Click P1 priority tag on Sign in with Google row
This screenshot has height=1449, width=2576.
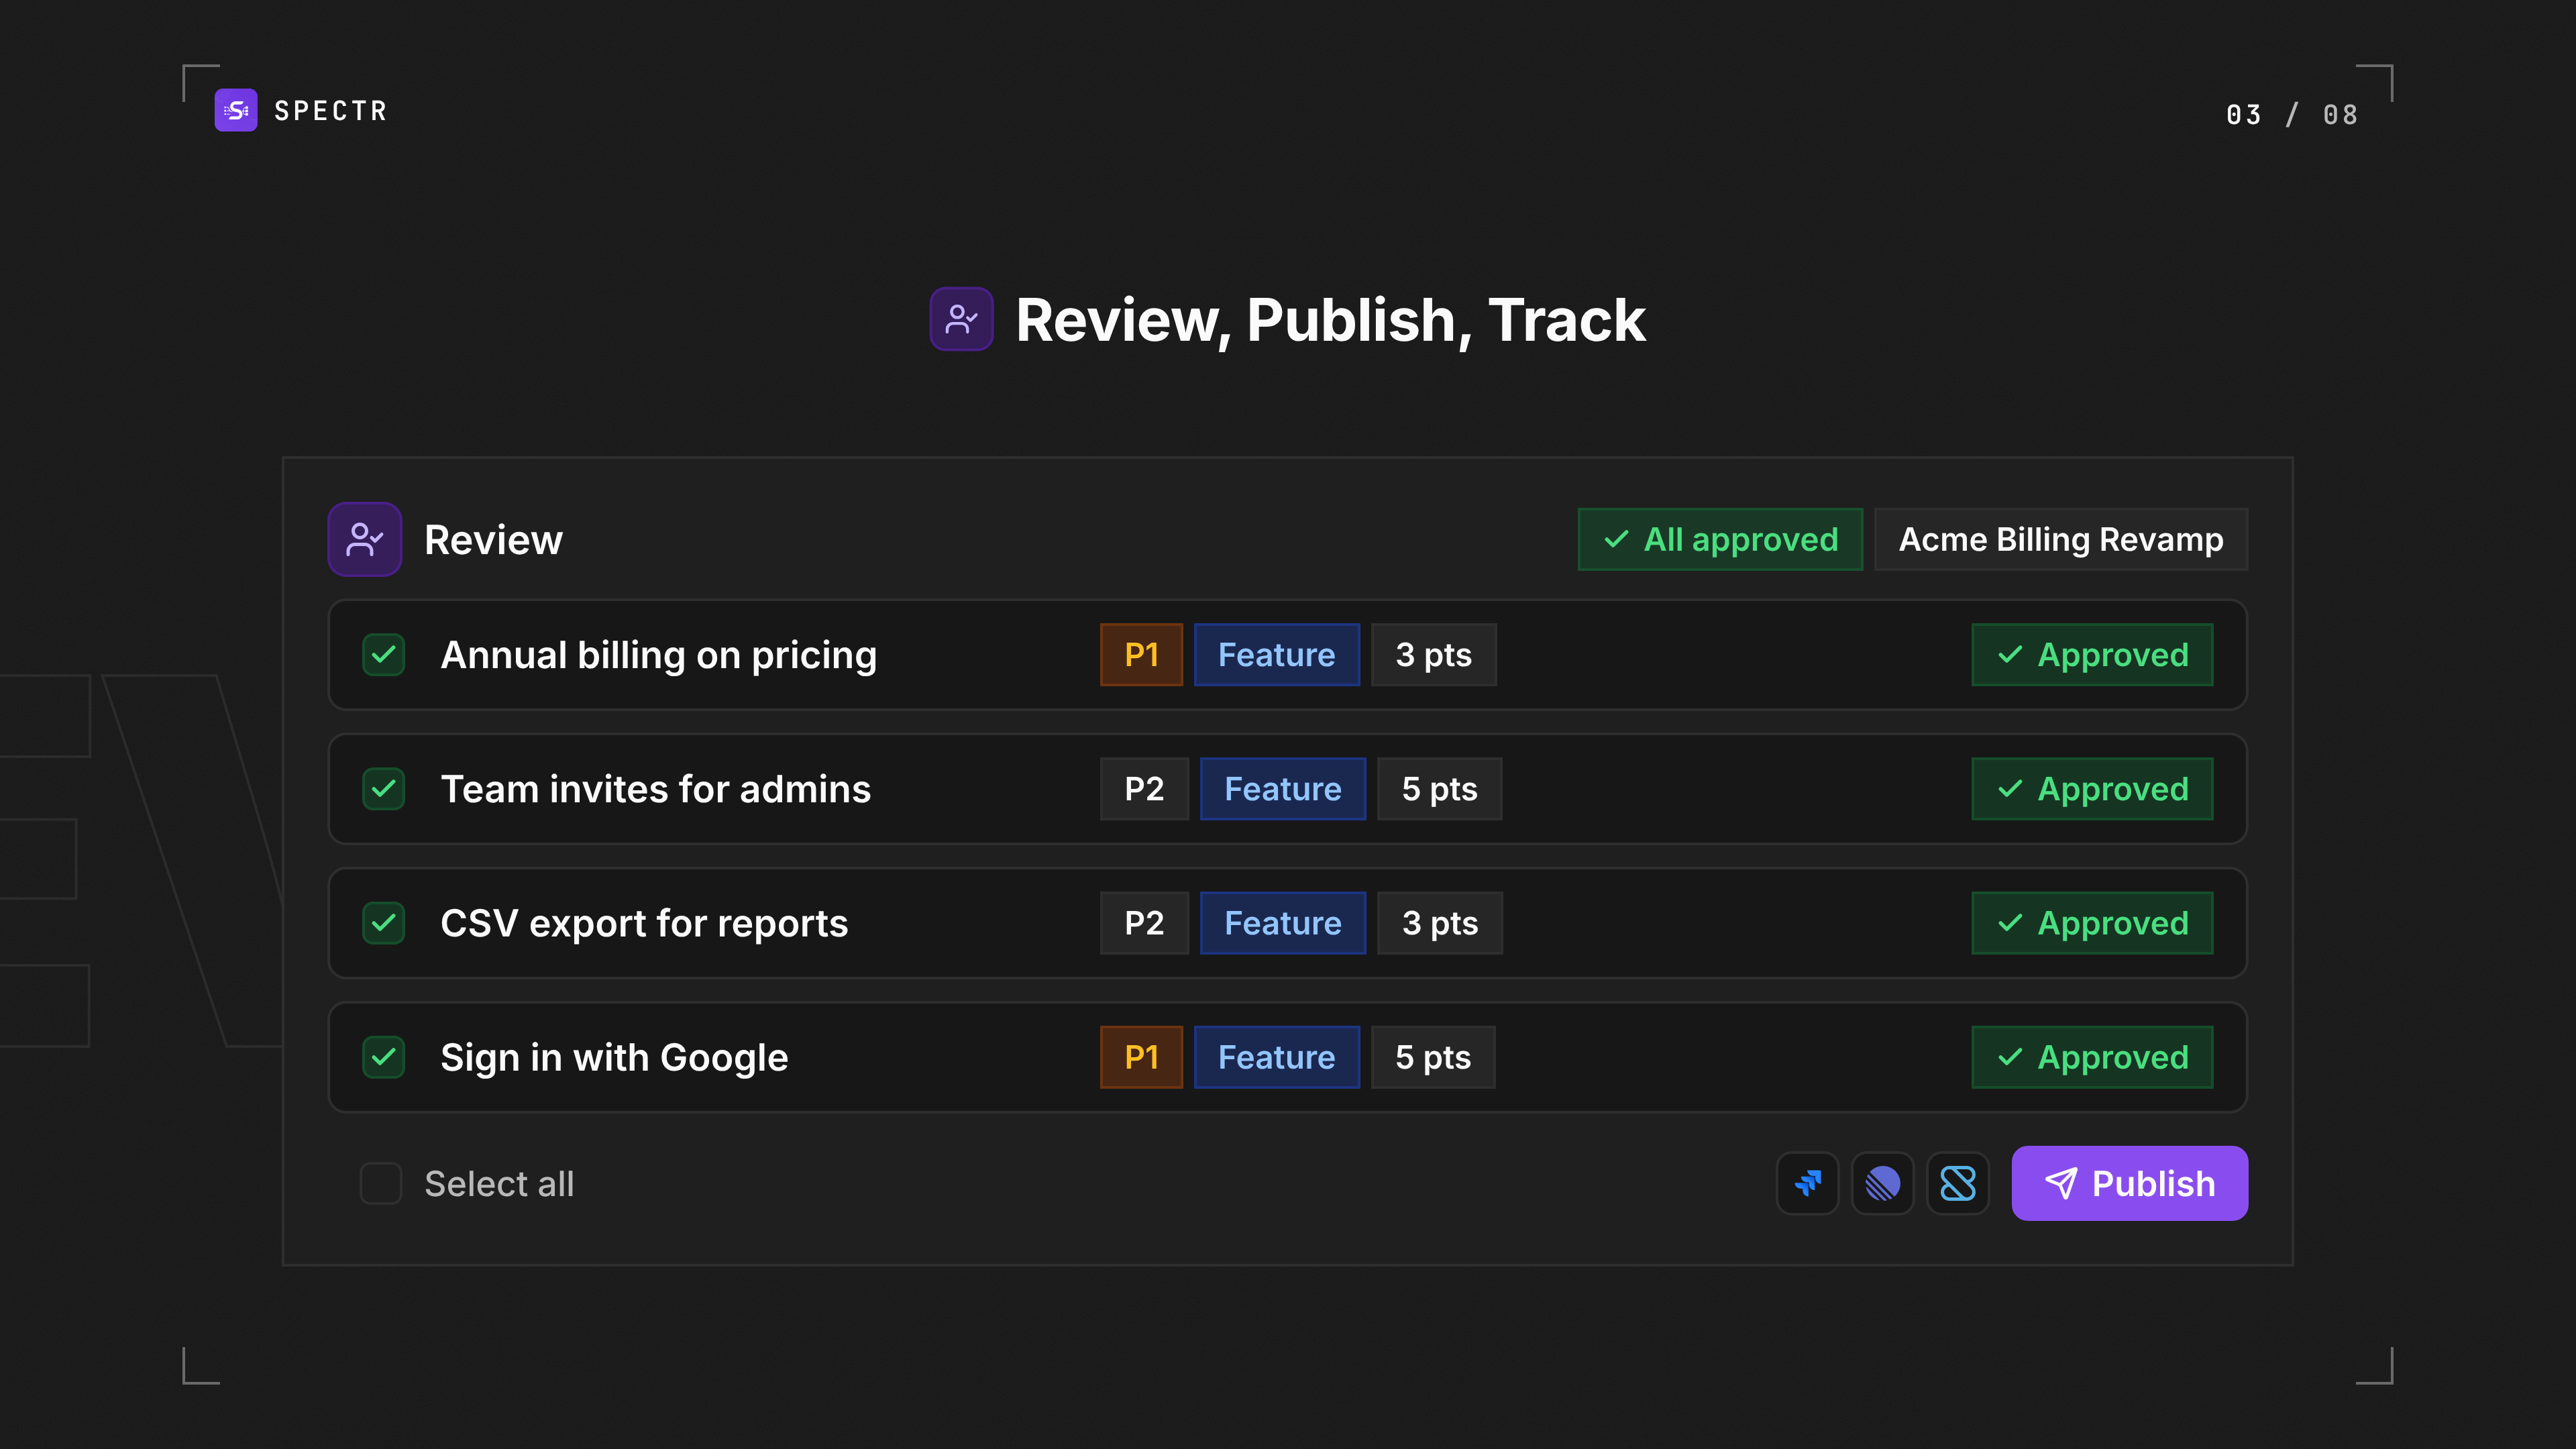(1141, 1057)
